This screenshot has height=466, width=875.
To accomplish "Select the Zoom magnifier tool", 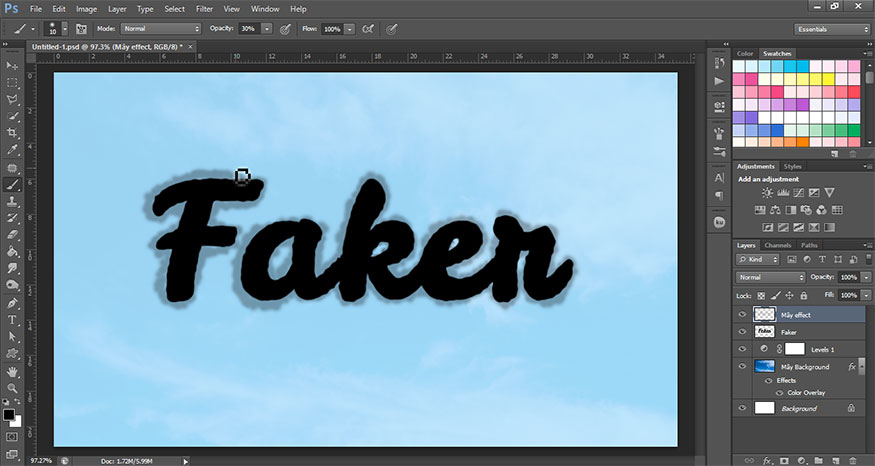I will coord(12,388).
